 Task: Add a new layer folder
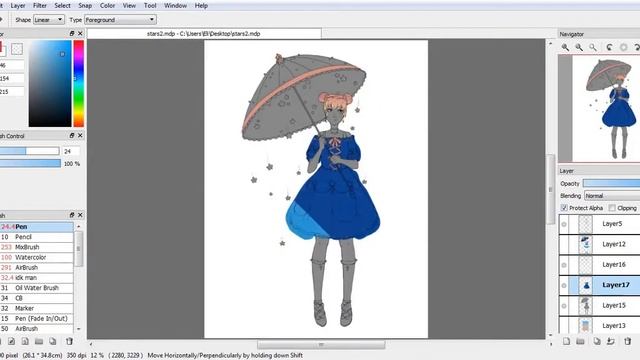coord(580,341)
